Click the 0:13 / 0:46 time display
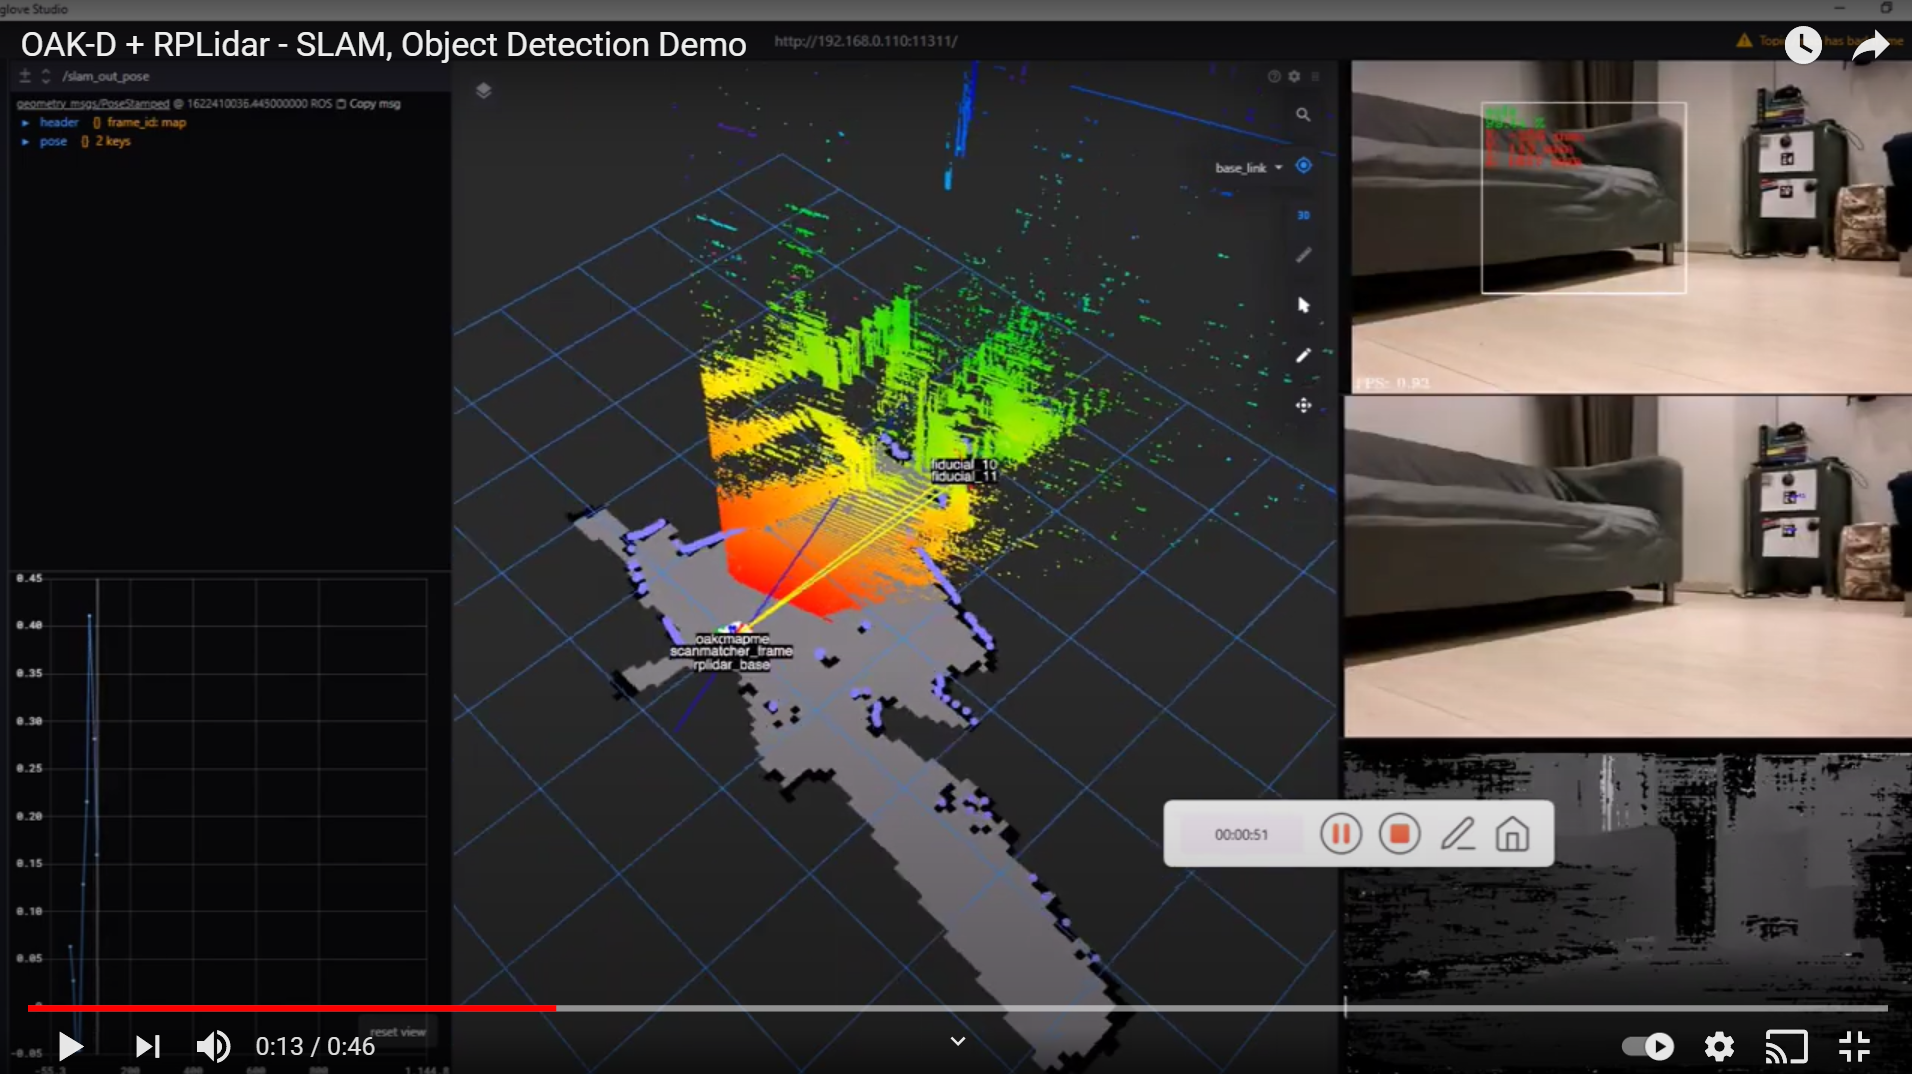The width and height of the screenshot is (1912, 1074). (315, 1046)
